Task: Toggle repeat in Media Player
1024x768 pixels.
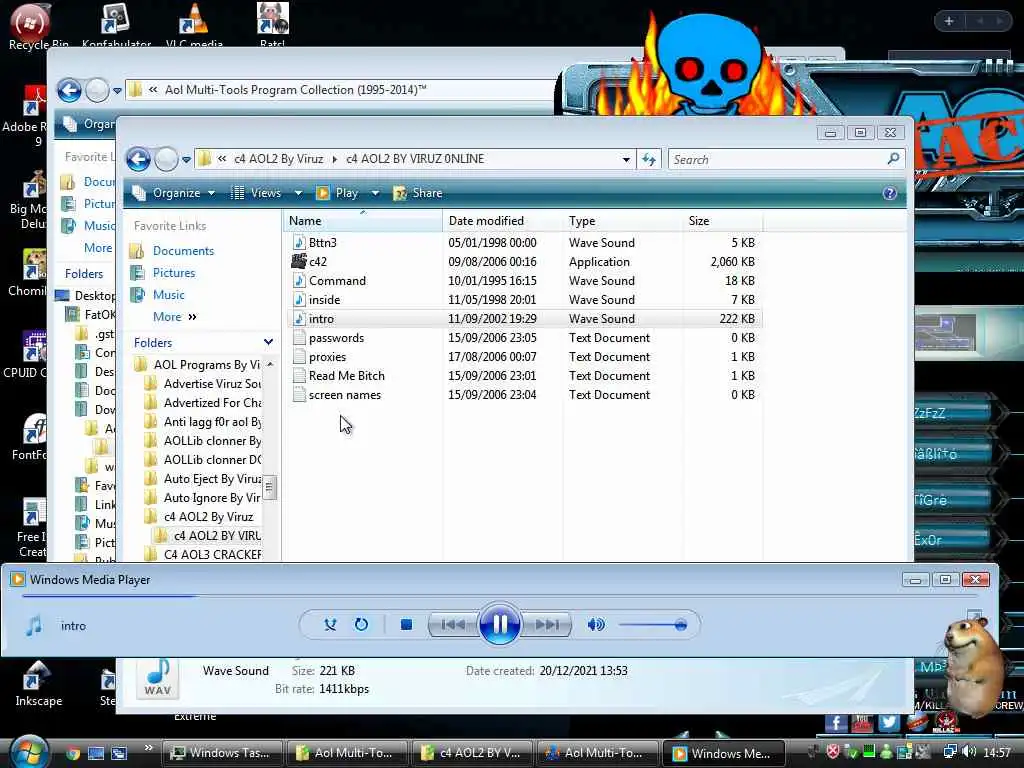Action: pyautogui.click(x=361, y=625)
